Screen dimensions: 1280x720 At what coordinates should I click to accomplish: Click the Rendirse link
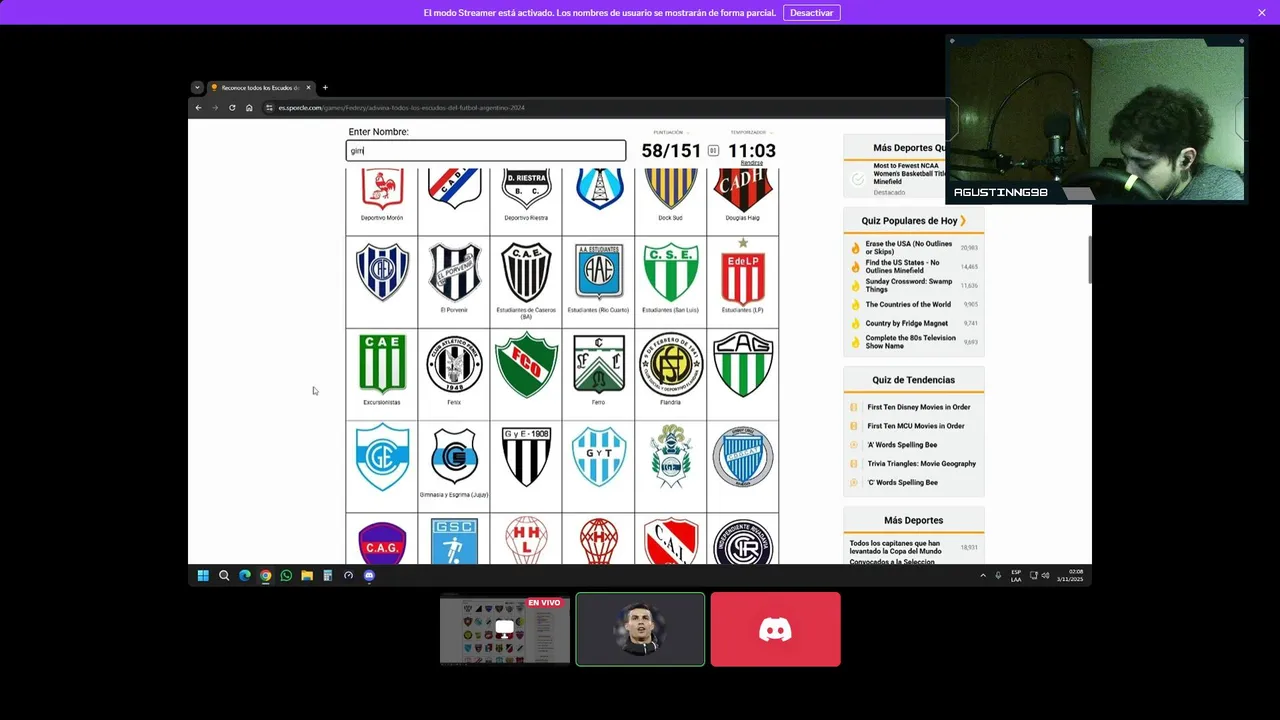point(752,163)
